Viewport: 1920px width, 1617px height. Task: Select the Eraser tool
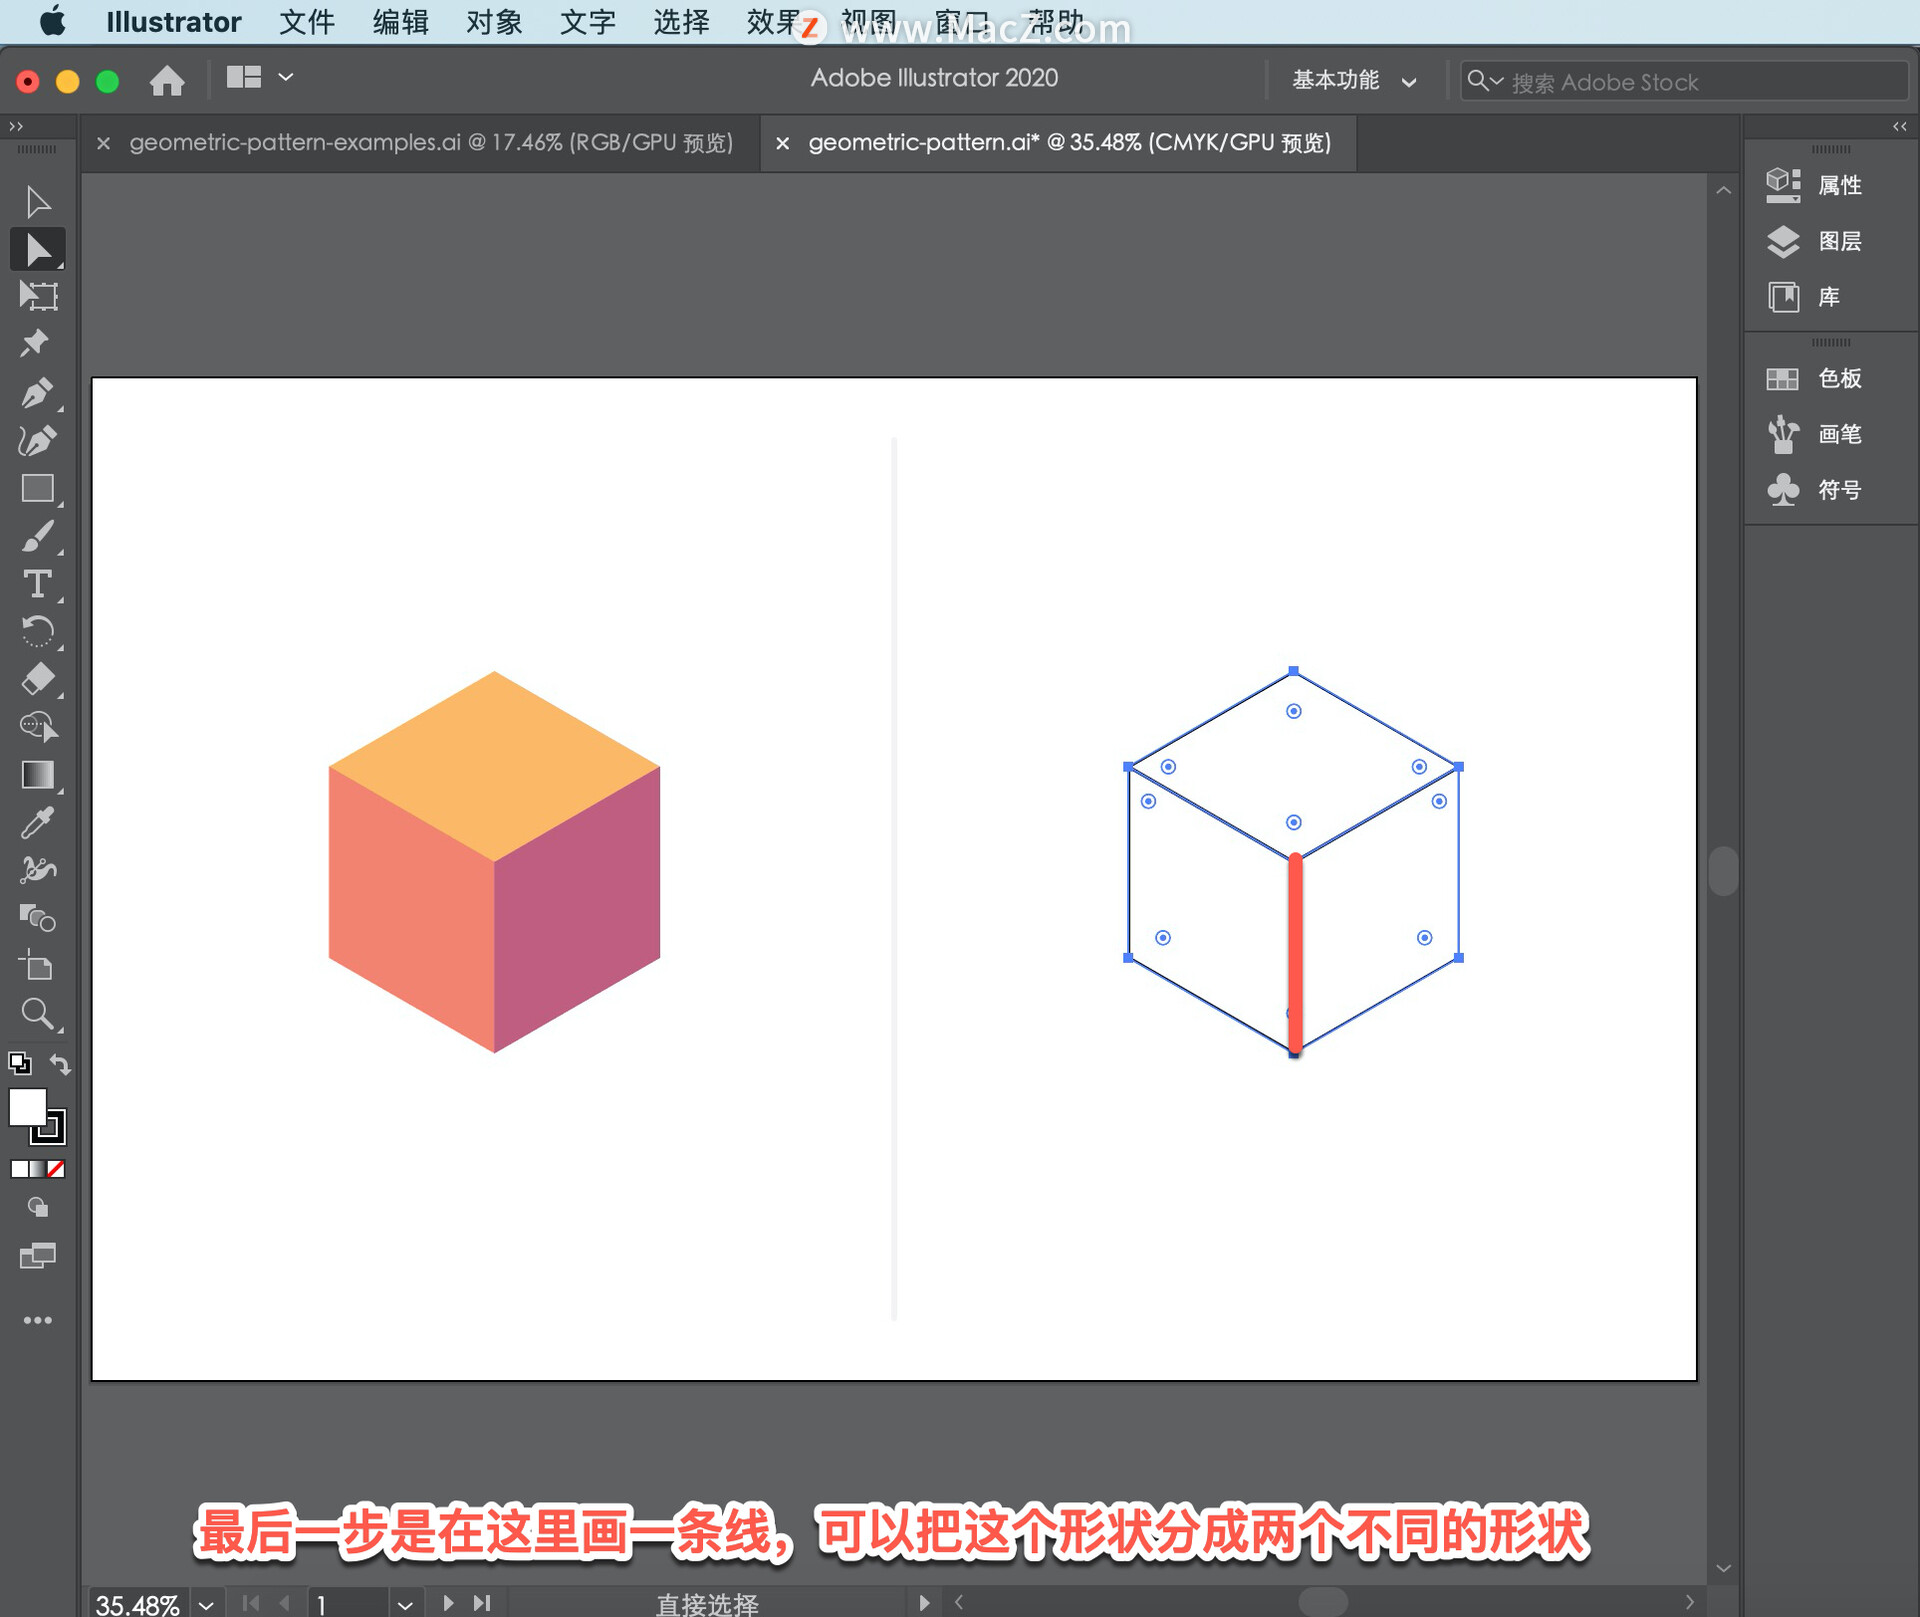click(37, 679)
